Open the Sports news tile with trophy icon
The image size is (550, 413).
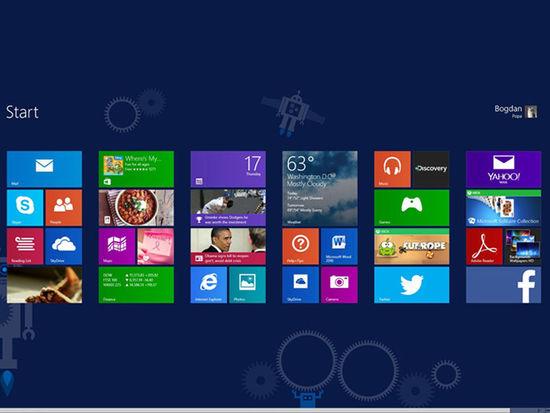[x=228, y=208]
